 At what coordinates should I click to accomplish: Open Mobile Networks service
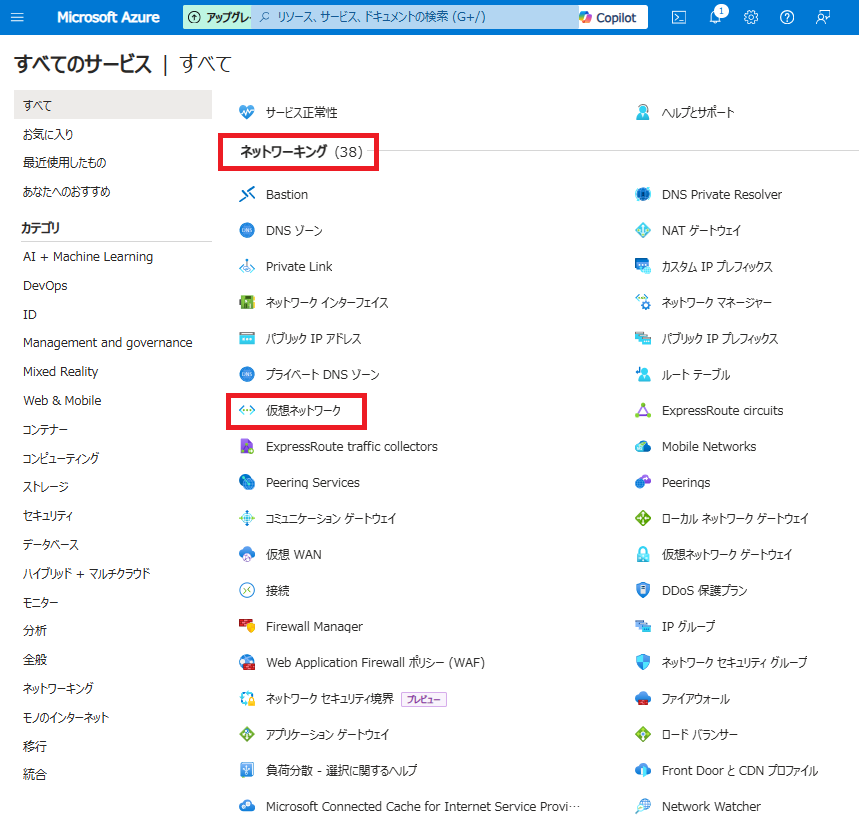coord(709,446)
